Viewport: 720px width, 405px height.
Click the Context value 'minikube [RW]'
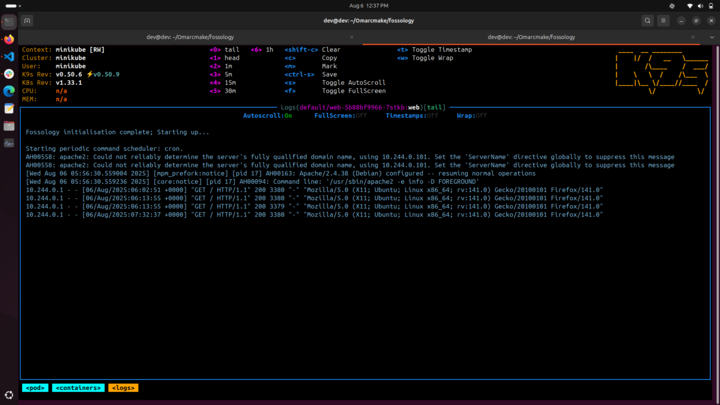click(80, 50)
